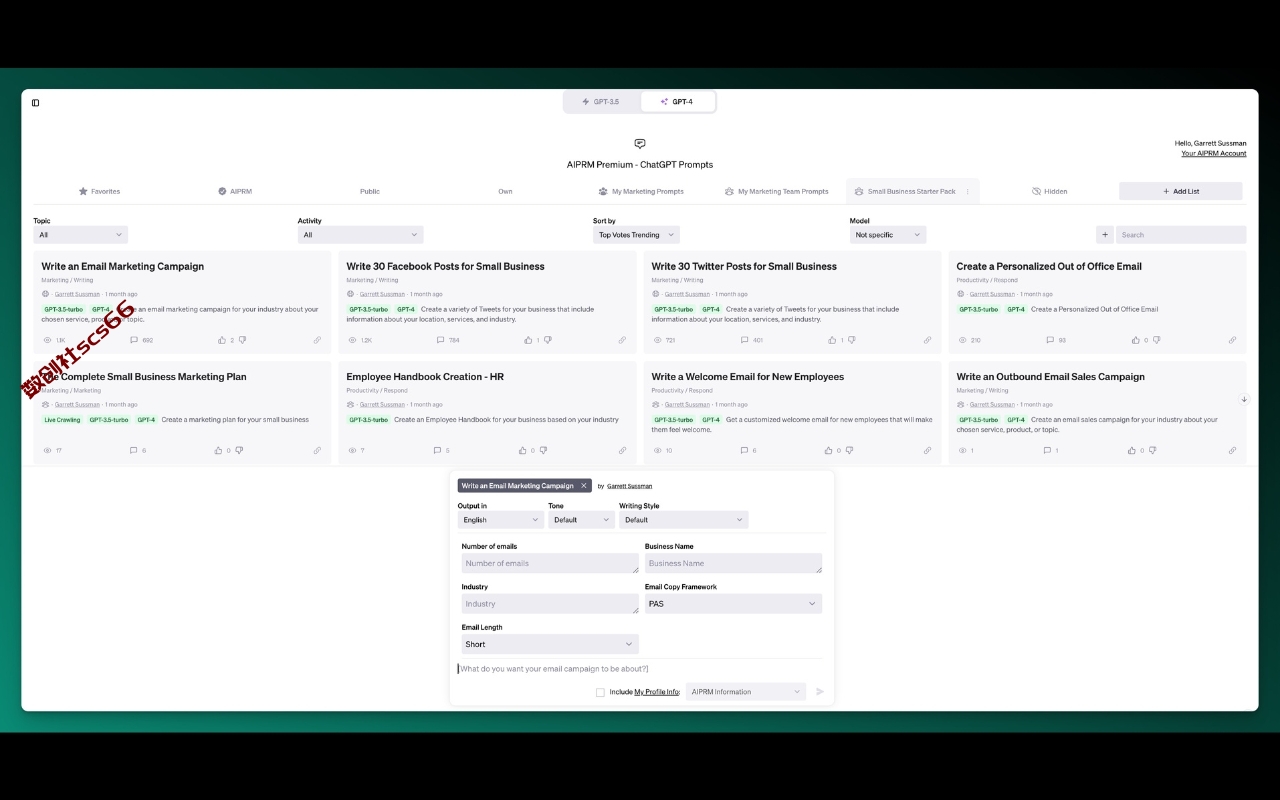This screenshot has width=1280, height=800.
Task: Open Garrett Sussman link in prompt box
Action: pos(630,486)
